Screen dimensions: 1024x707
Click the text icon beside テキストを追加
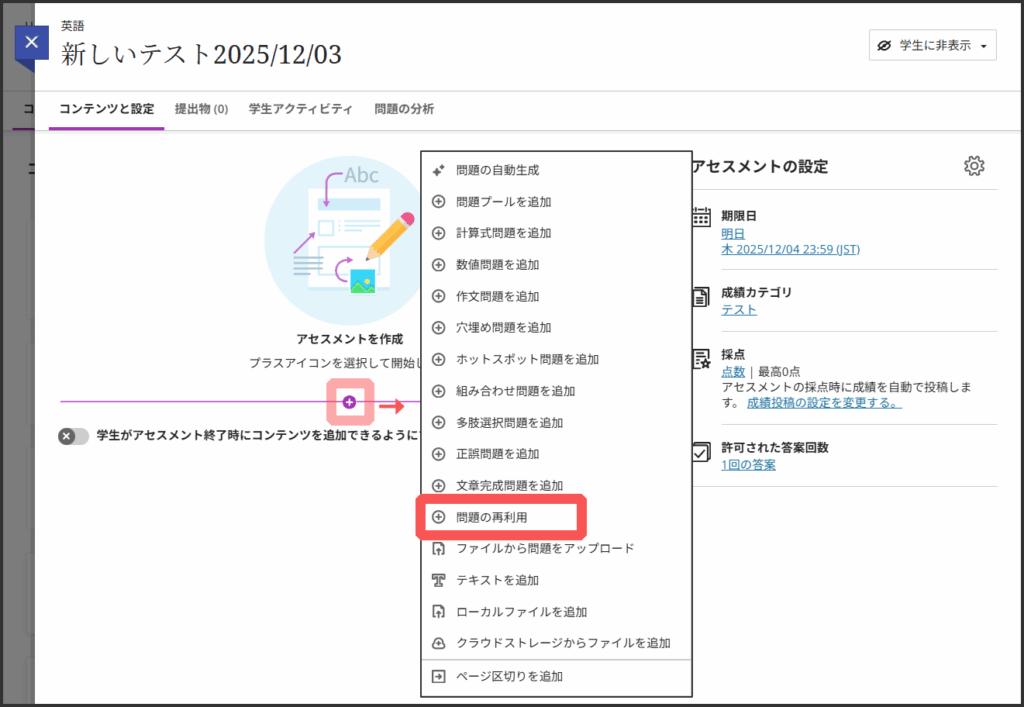438,580
